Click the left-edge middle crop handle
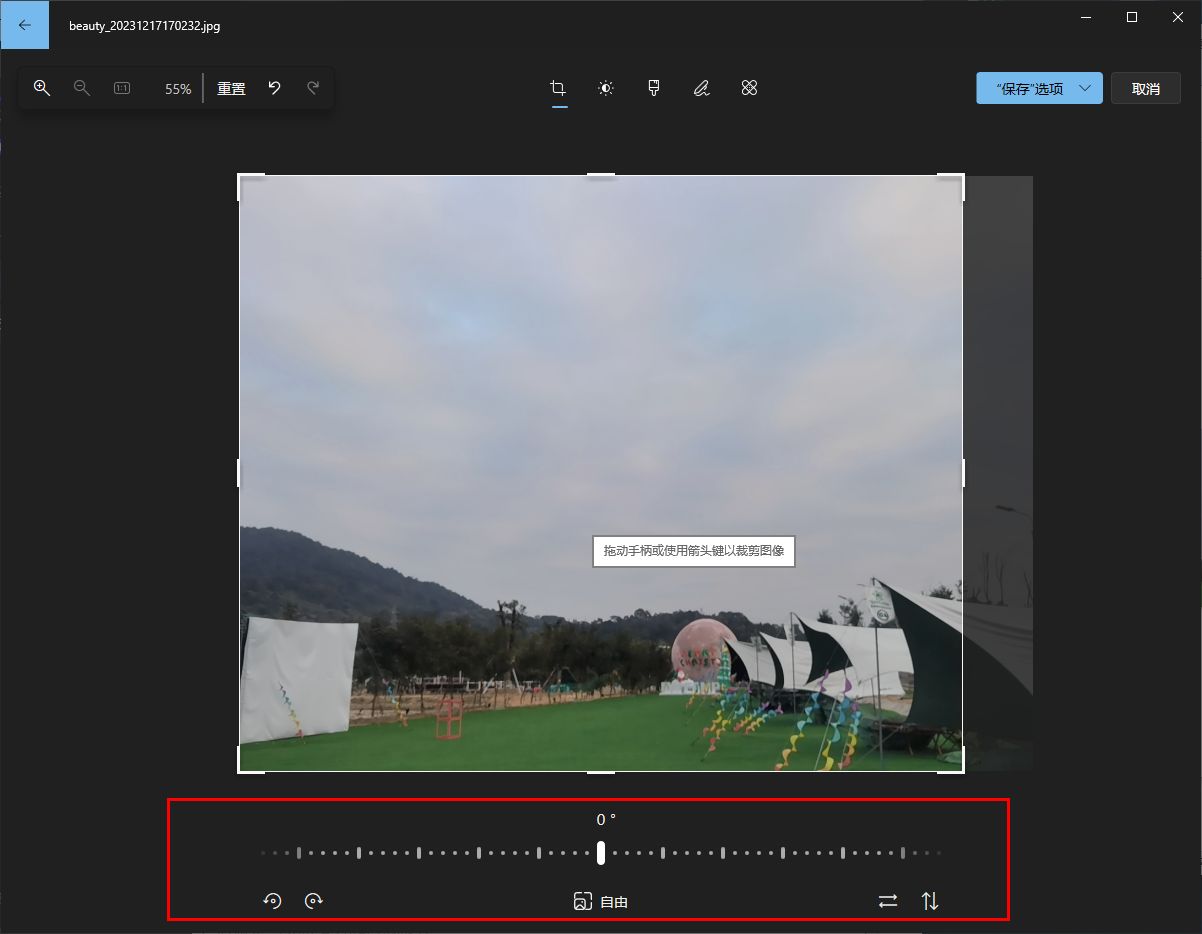1202x934 pixels. click(x=239, y=473)
